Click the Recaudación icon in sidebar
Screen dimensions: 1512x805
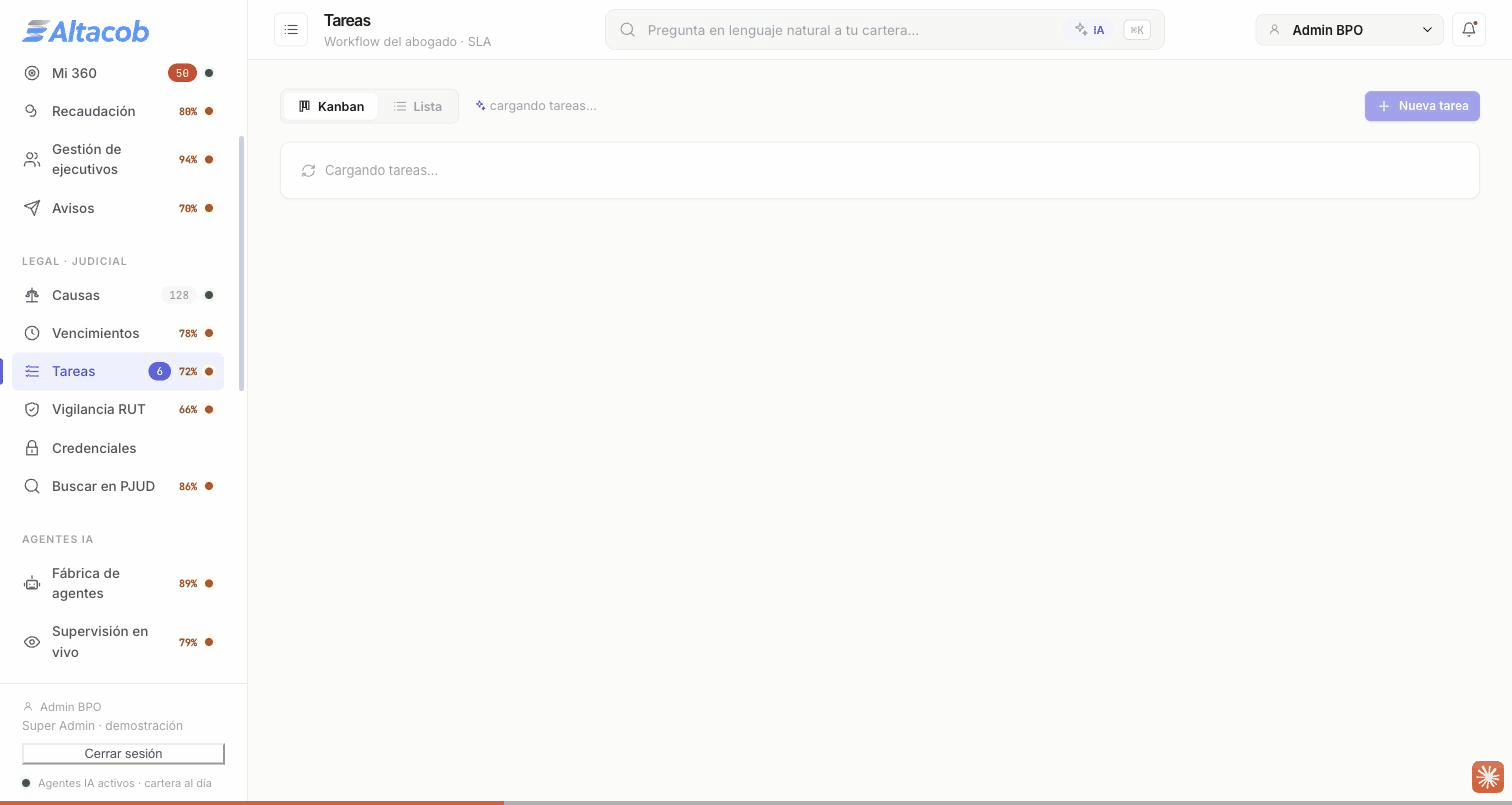[32, 111]
